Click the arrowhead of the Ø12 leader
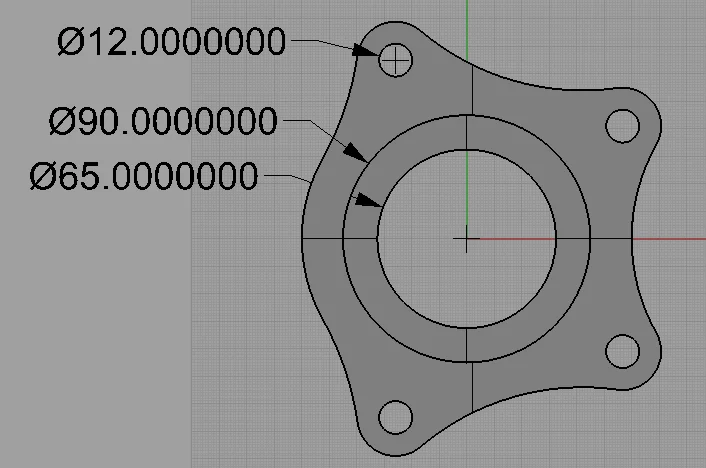 365,50
